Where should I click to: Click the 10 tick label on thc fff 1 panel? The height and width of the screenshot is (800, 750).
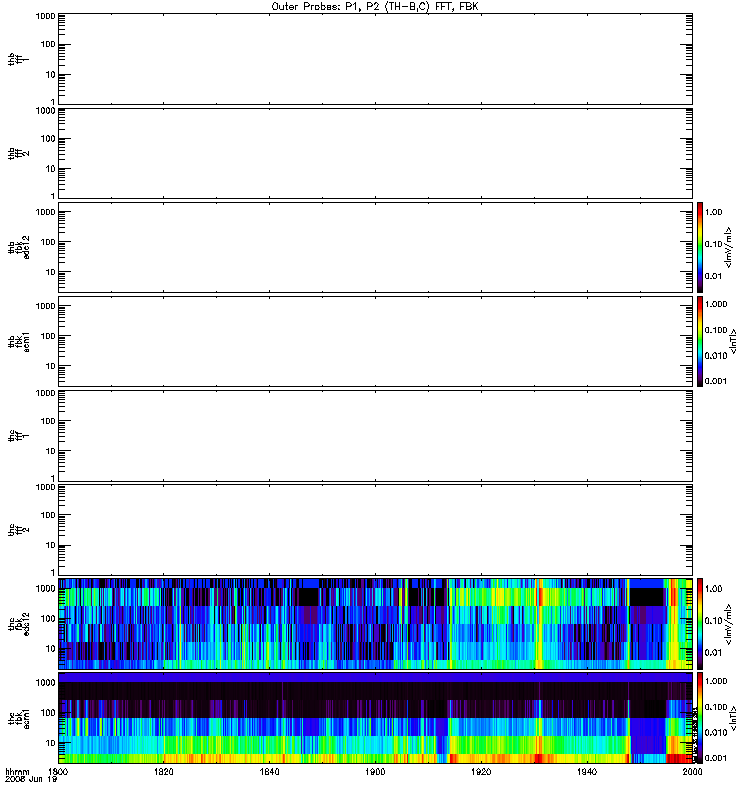[51, 451]
